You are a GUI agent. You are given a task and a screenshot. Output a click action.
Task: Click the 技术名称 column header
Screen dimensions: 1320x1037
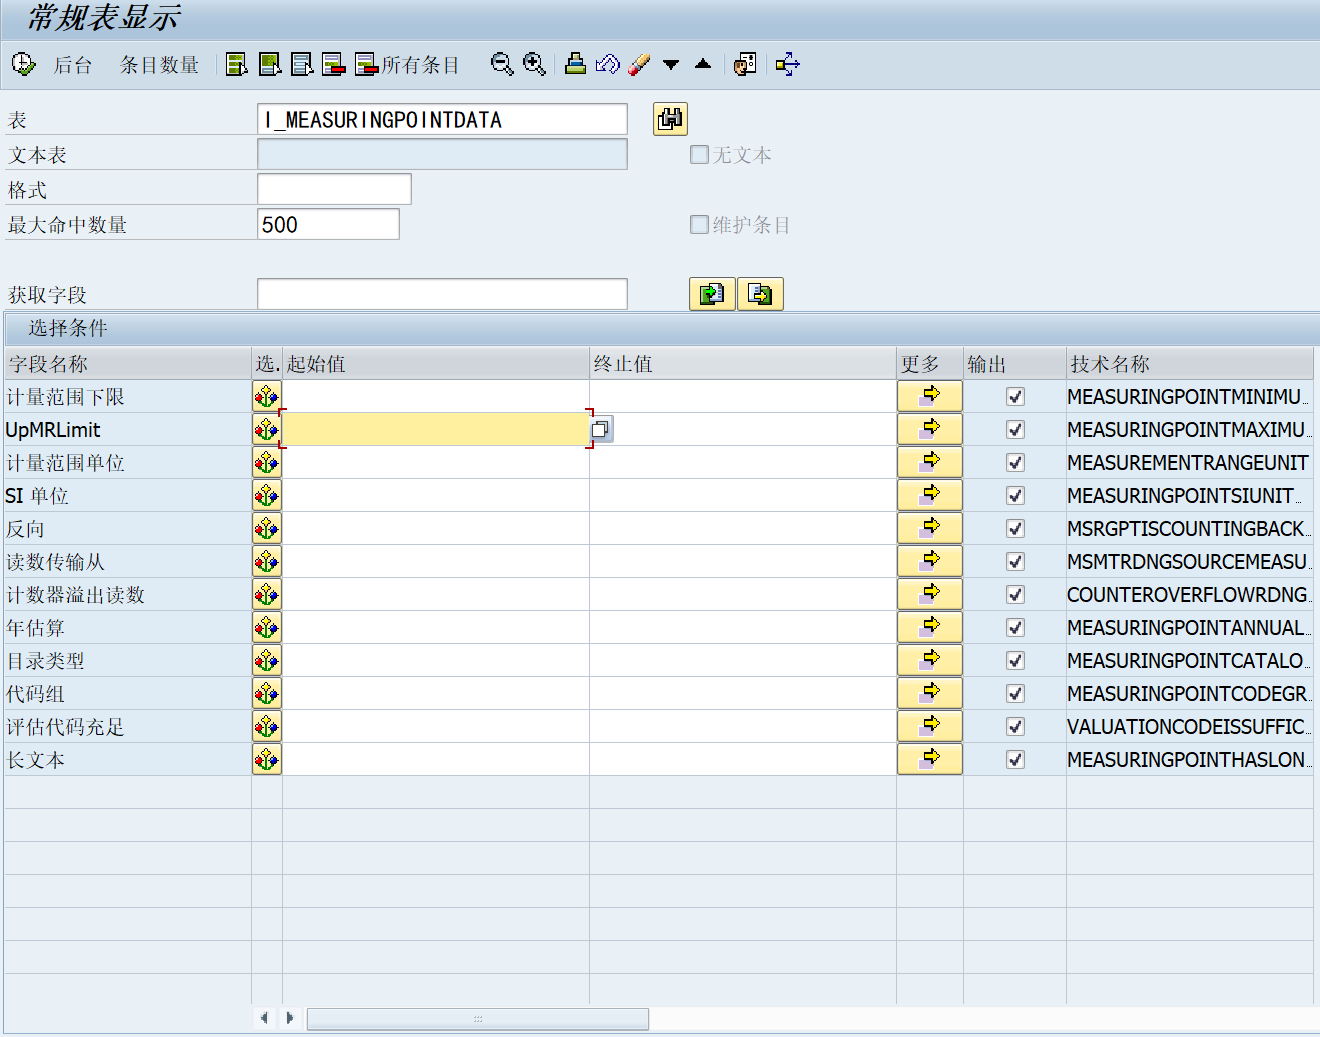click(1190, 364)
